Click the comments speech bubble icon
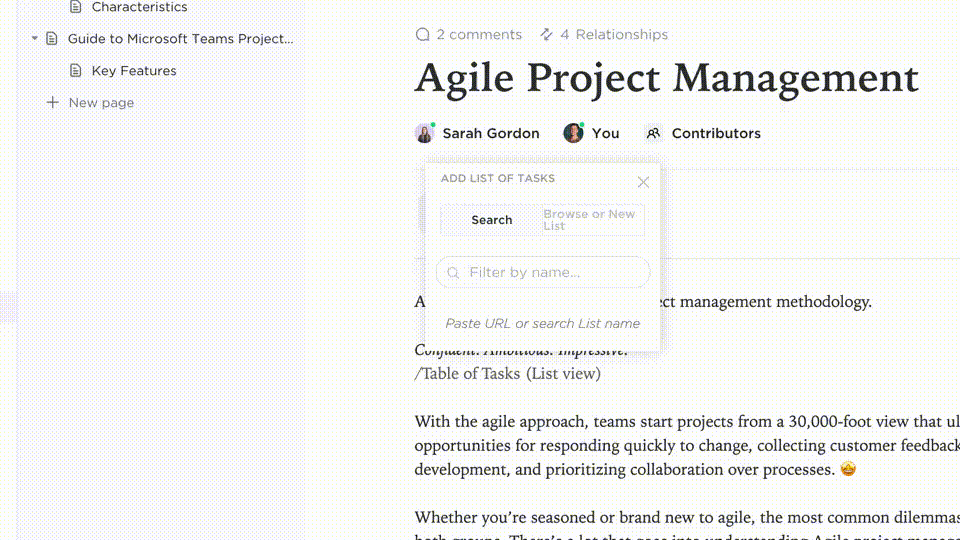The width and height of the screenshot is (960, 540). [422, 34]
